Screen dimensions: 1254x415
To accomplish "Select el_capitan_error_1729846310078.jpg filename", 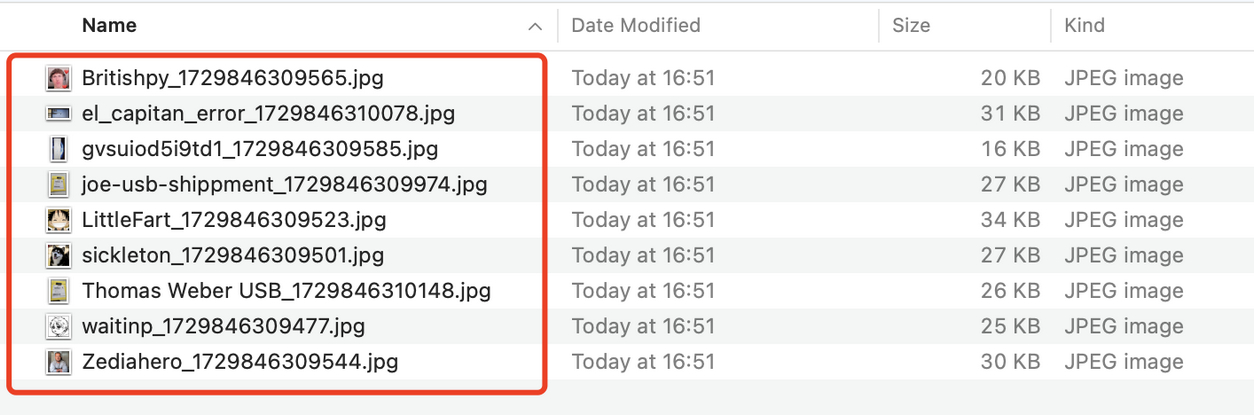I will coord(268,114).
